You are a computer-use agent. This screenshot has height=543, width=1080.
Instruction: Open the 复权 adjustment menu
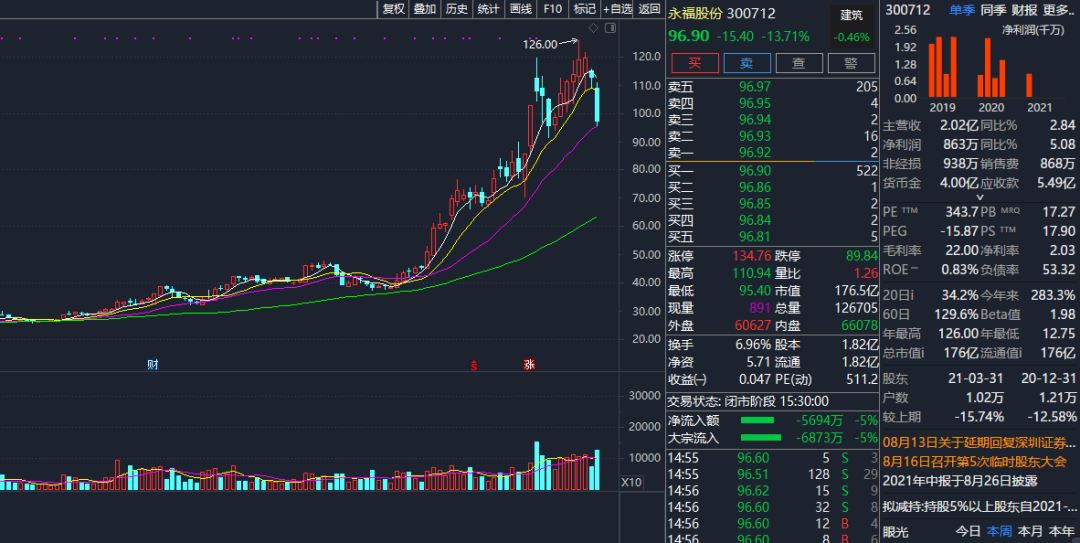393,9
